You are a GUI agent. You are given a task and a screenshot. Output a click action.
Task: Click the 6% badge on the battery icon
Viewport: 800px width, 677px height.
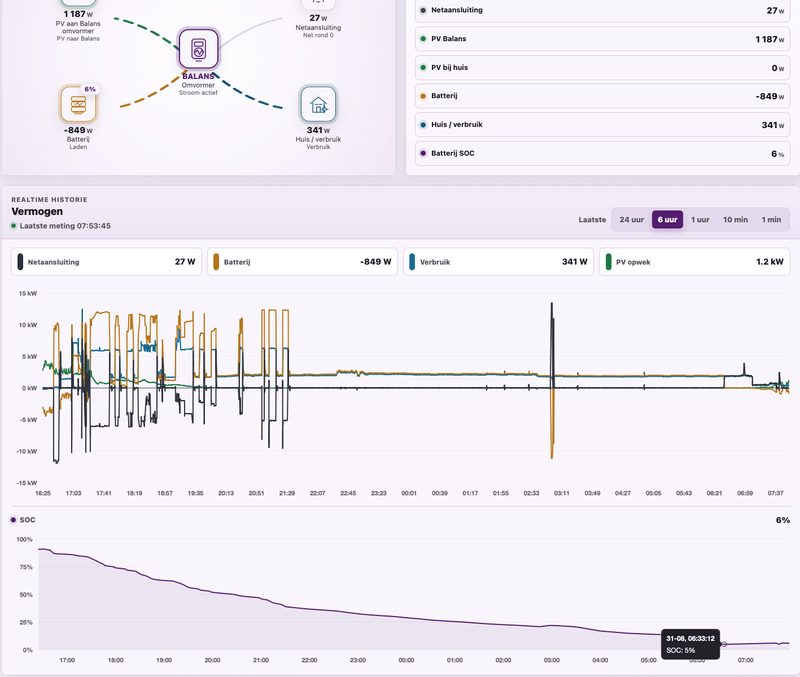90,89
